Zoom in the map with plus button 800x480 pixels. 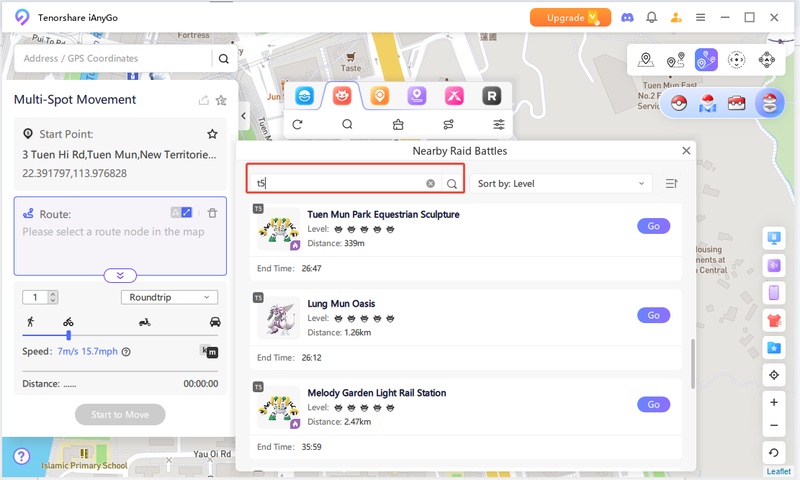coord(774,402)
